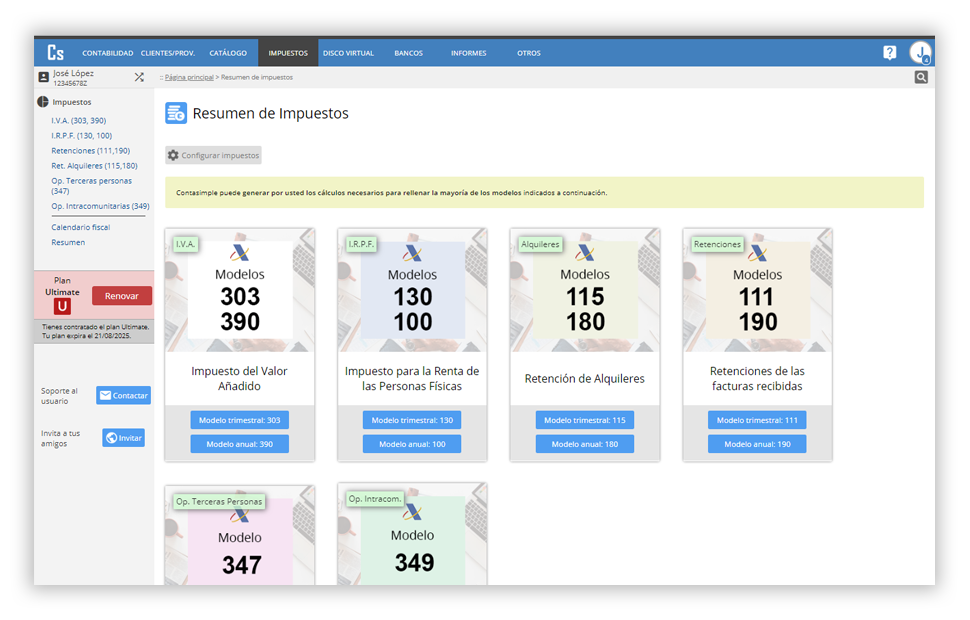
Task: Click the switch company shuffle icon
Action: coord(139,77)
